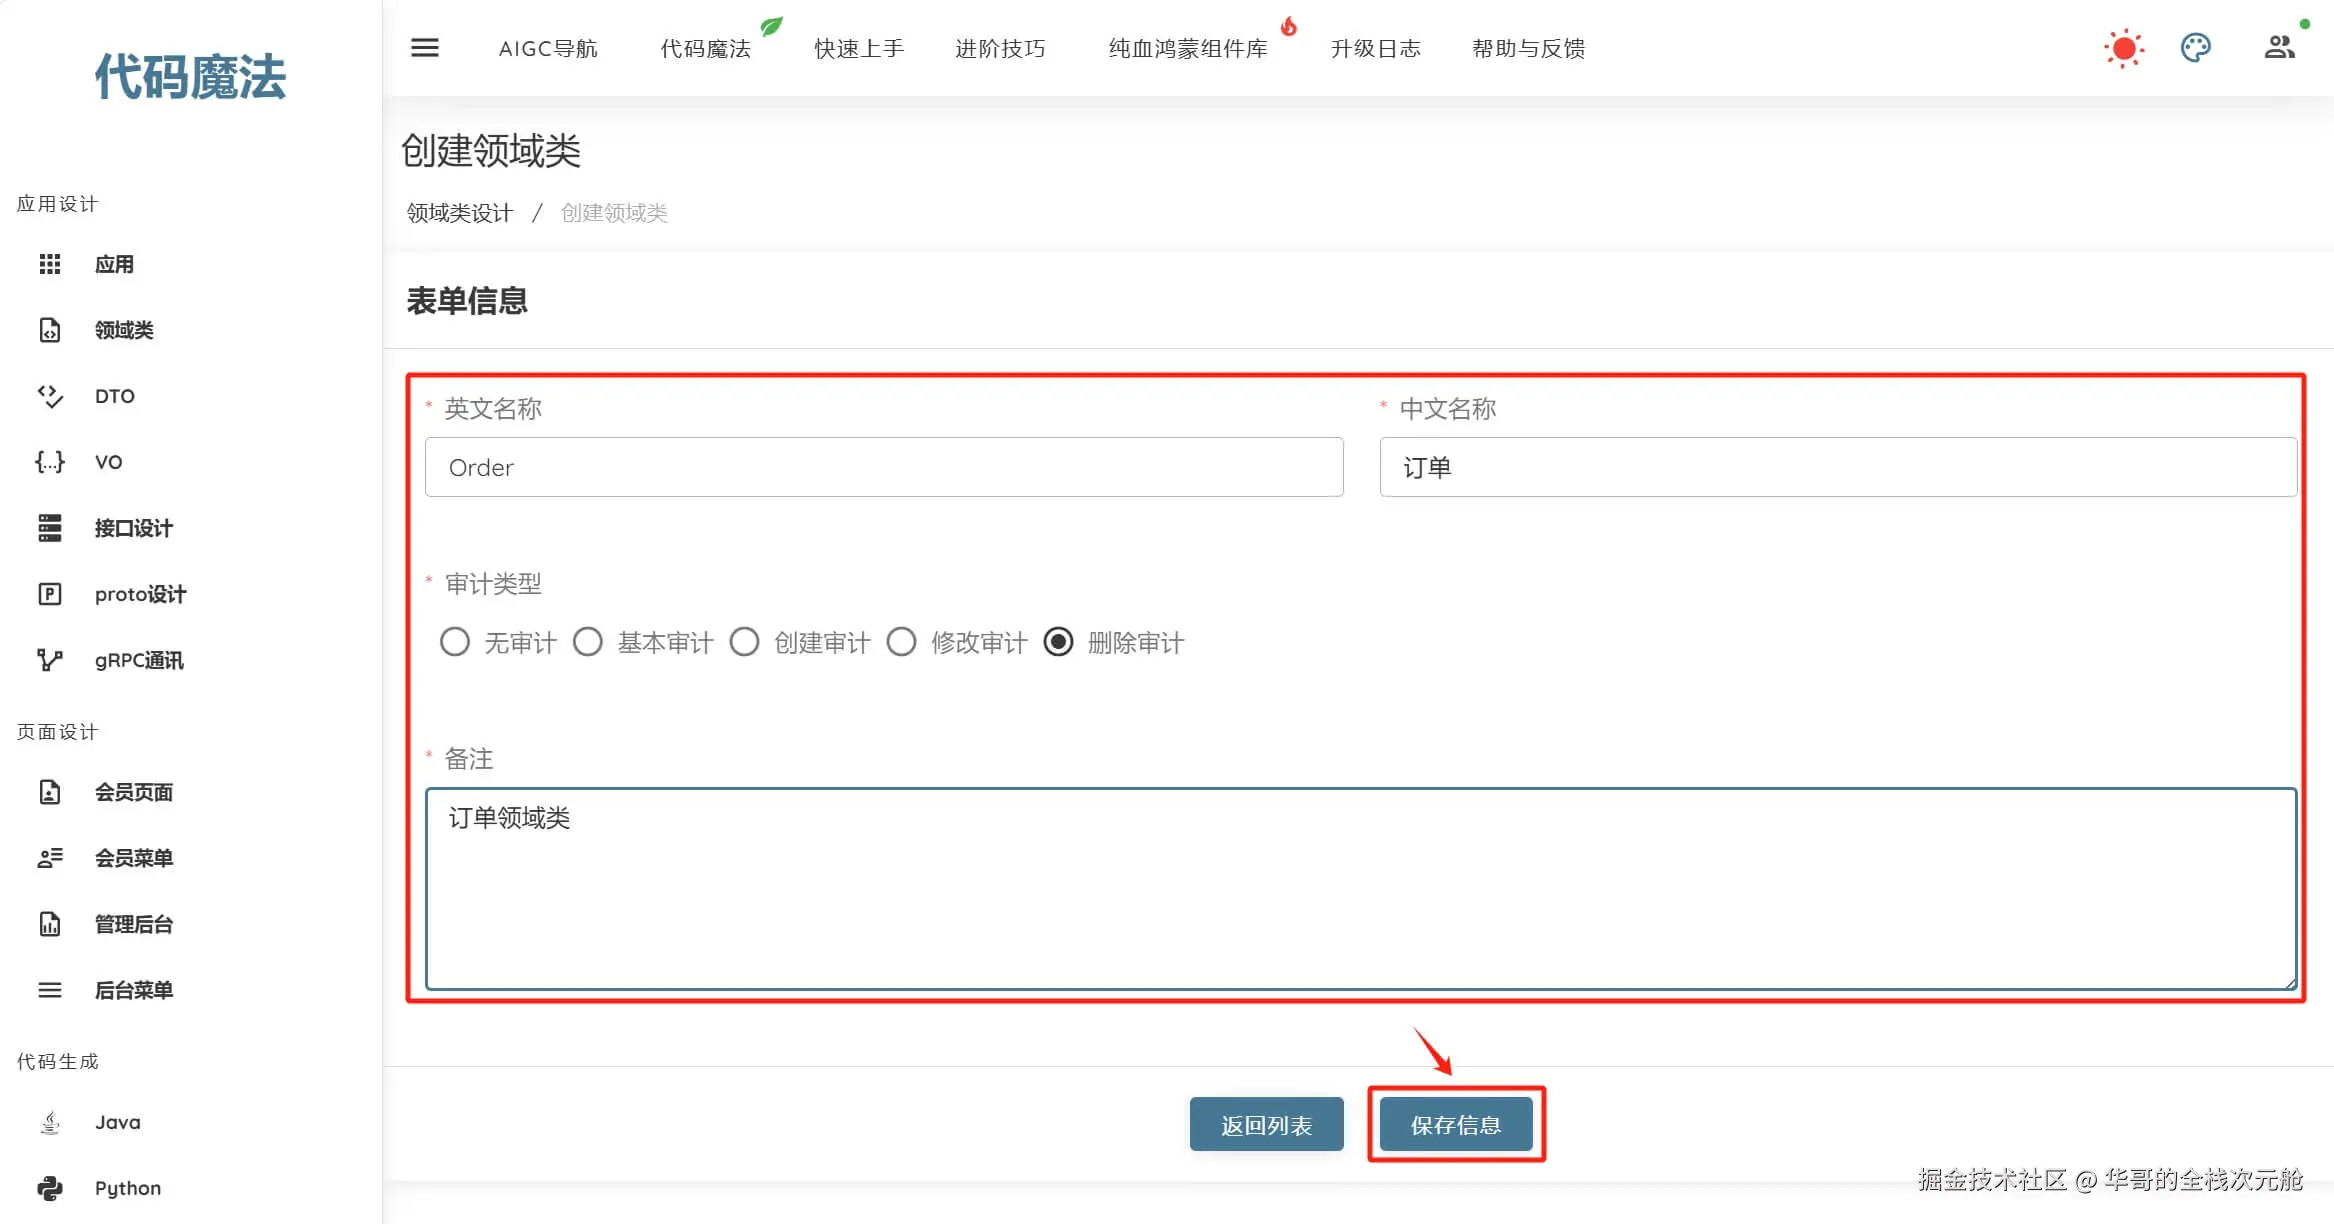The height and width of the screenshot is (1224, 2334).
Task: Click the 领域类设计 breadcrumb link
Action: (459, 213)
